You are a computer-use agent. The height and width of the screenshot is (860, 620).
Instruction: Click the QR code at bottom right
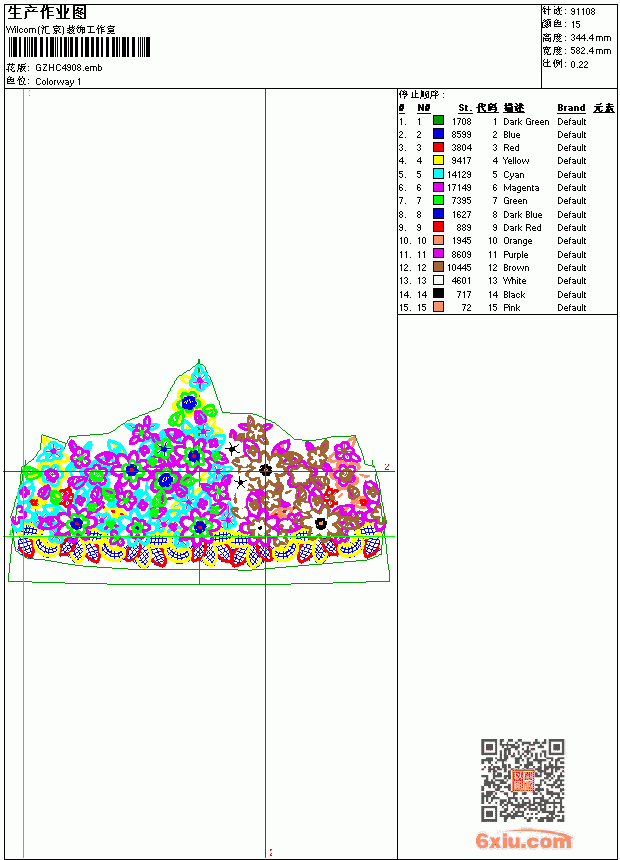522,780
